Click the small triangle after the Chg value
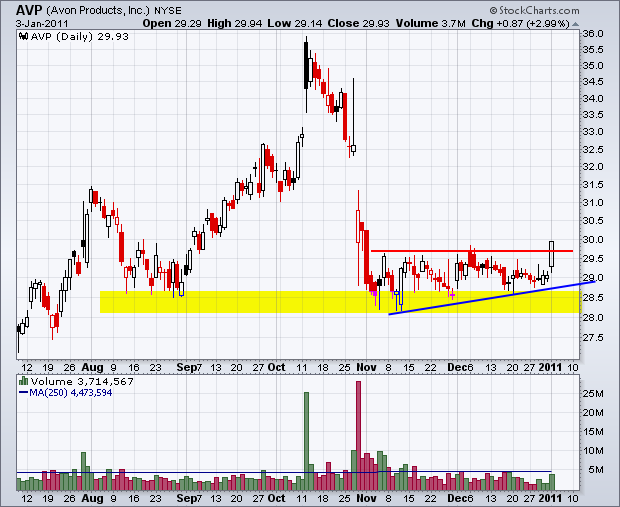 tap(575, 24)
